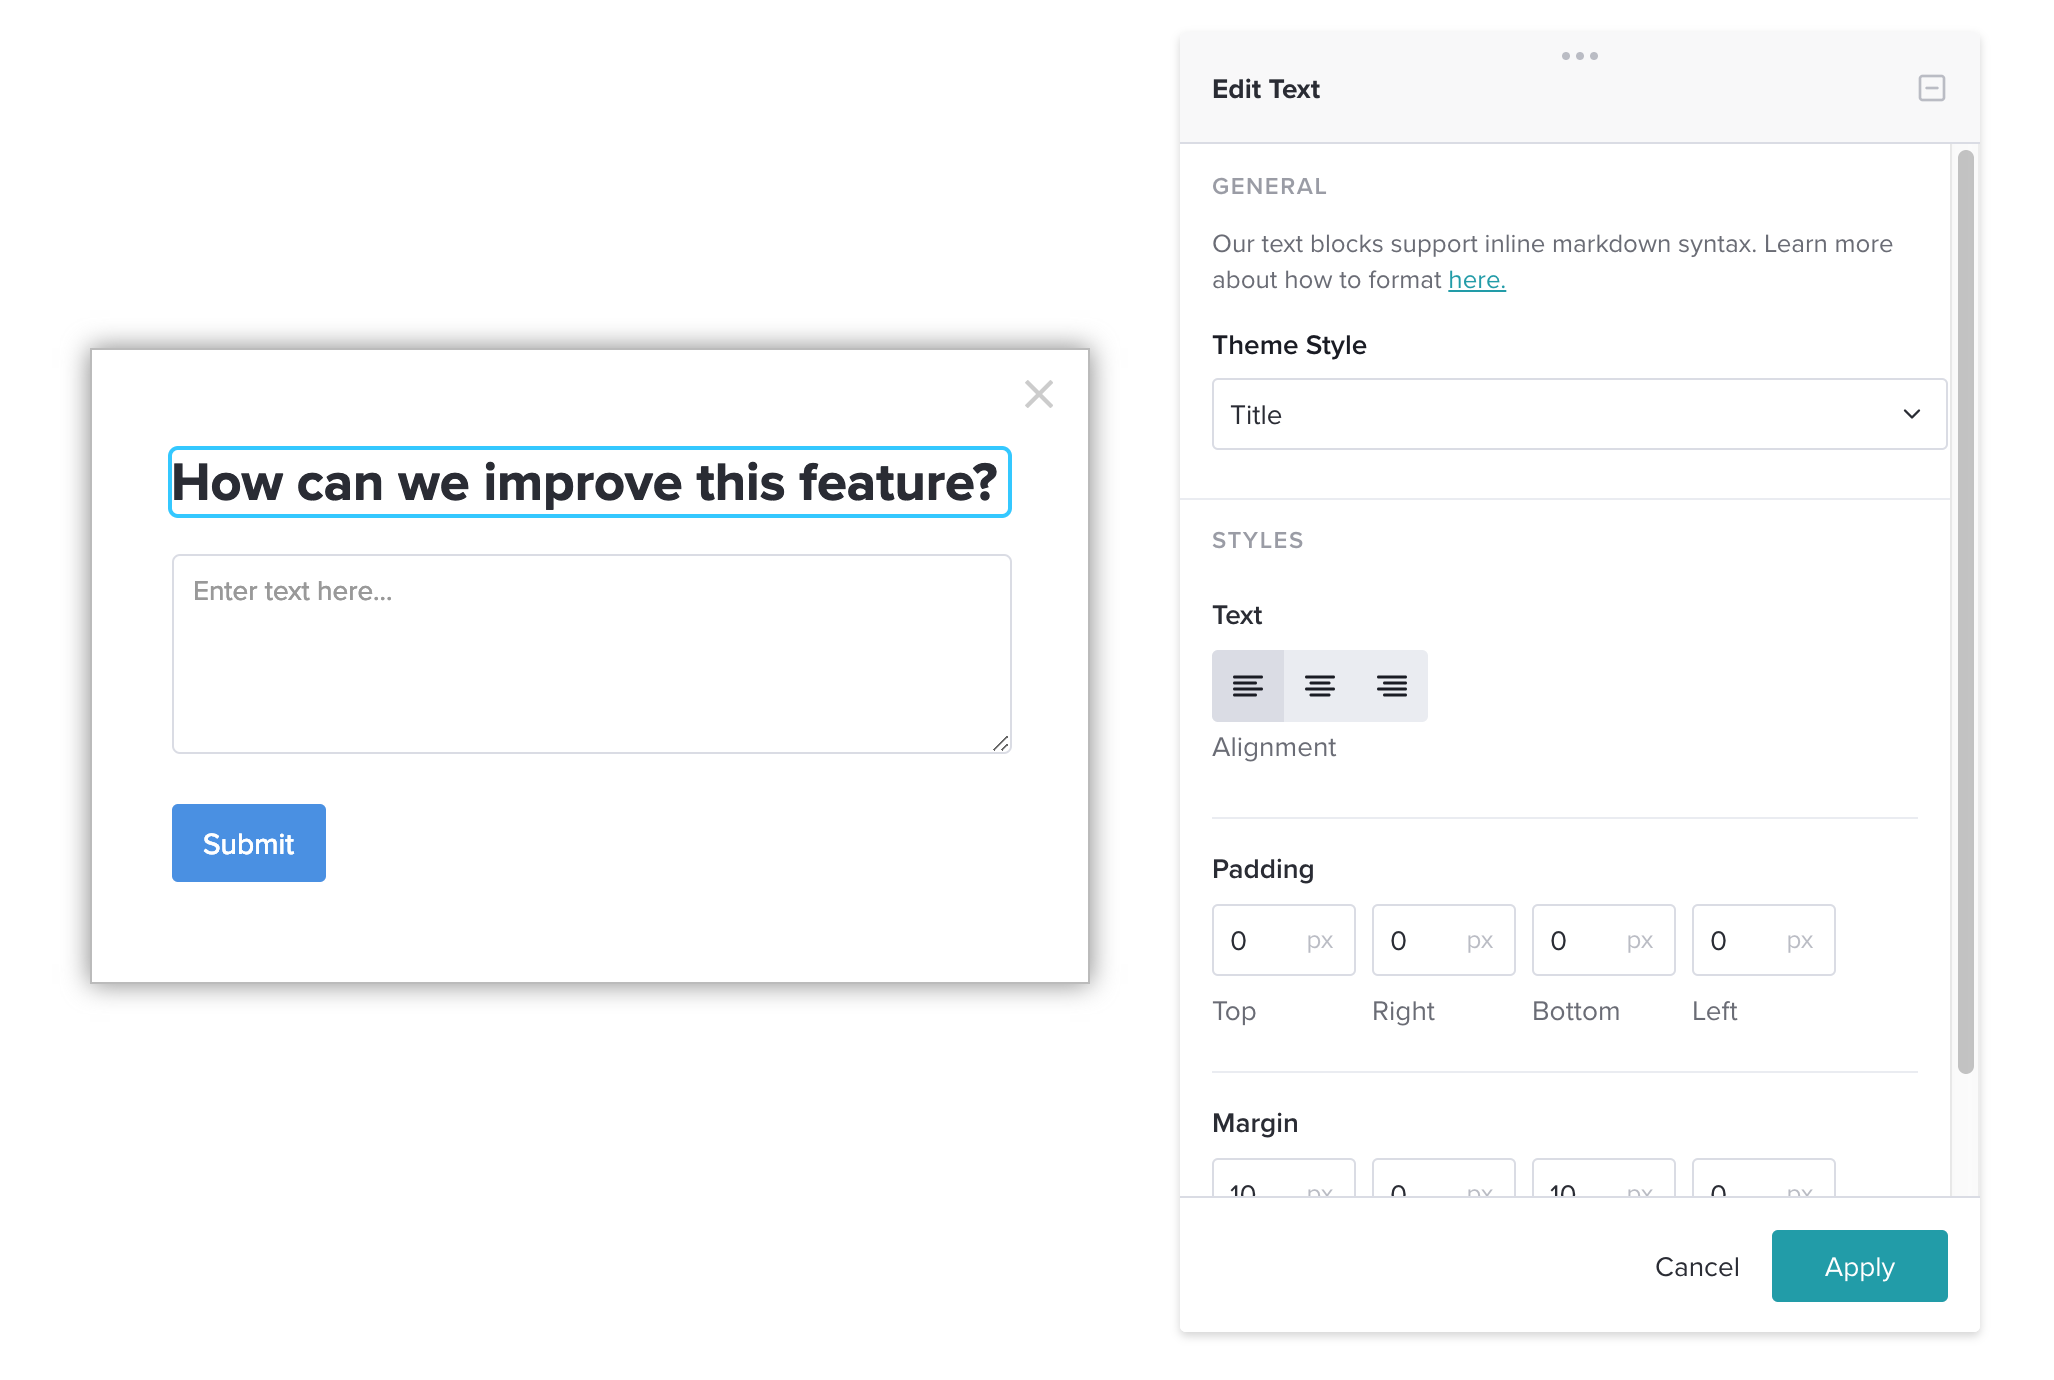Activate the center alignment option
Image resolution: width=2054 pixels, height=1380 pixels.
[1319, 686]
